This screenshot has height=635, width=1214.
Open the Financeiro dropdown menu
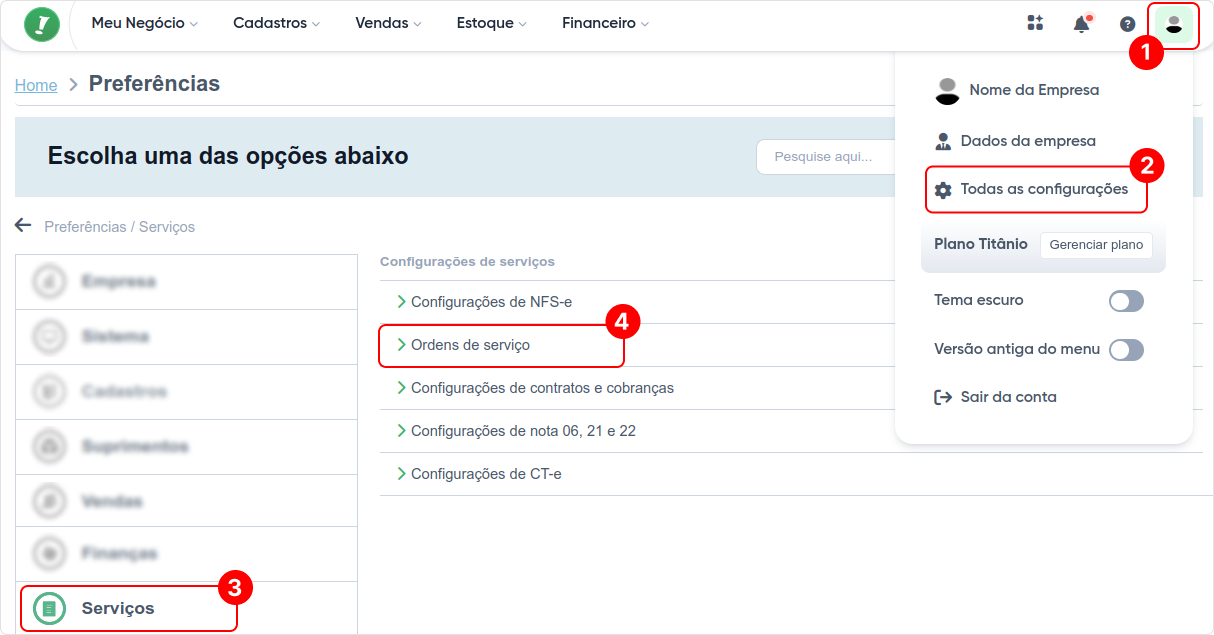605,23
